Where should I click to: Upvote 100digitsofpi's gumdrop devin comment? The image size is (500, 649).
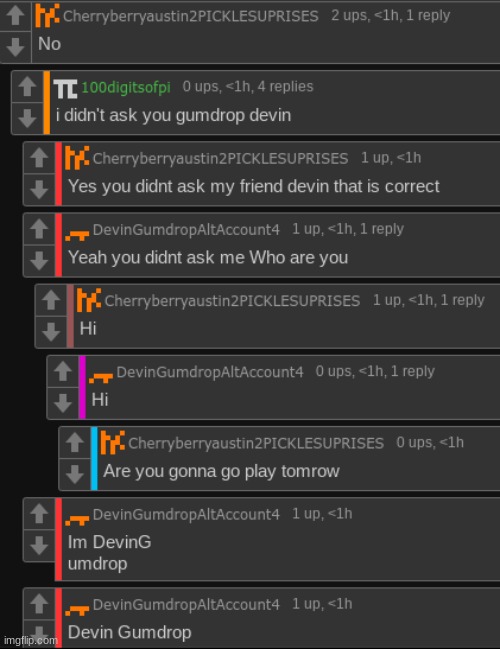pyautogui.click(x=27, y=87)
